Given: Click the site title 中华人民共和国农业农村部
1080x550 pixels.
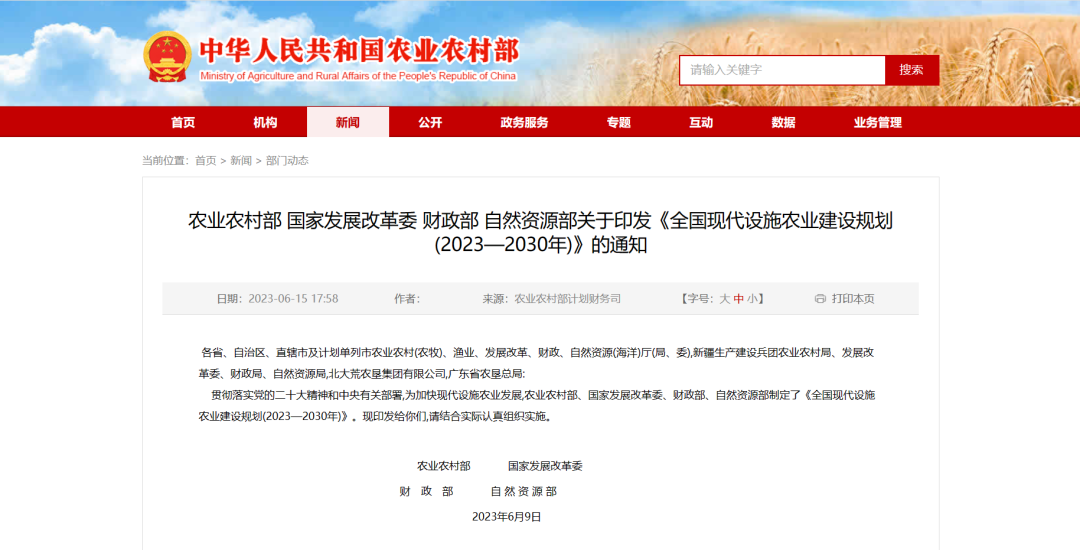Looking at the screenshot, I should (x=359, y=51).
